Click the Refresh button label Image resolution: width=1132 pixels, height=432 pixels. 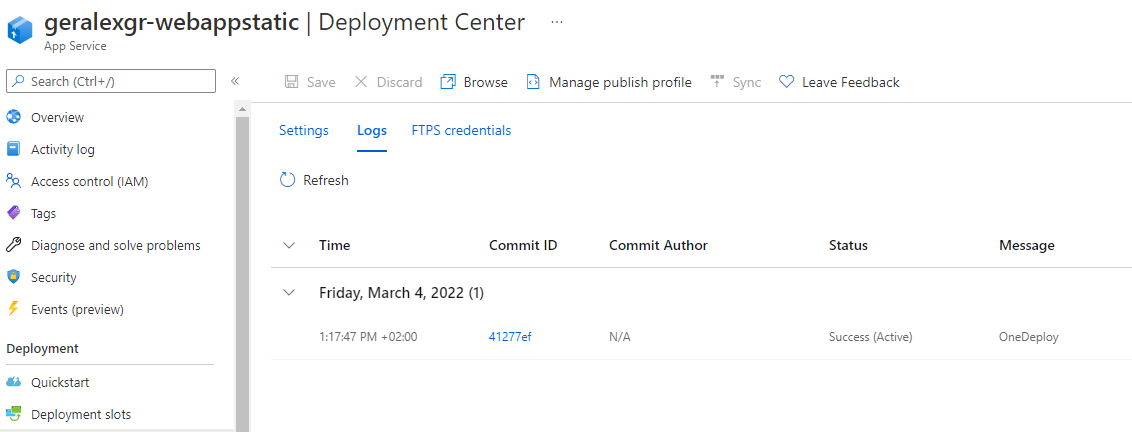(326, 181)
